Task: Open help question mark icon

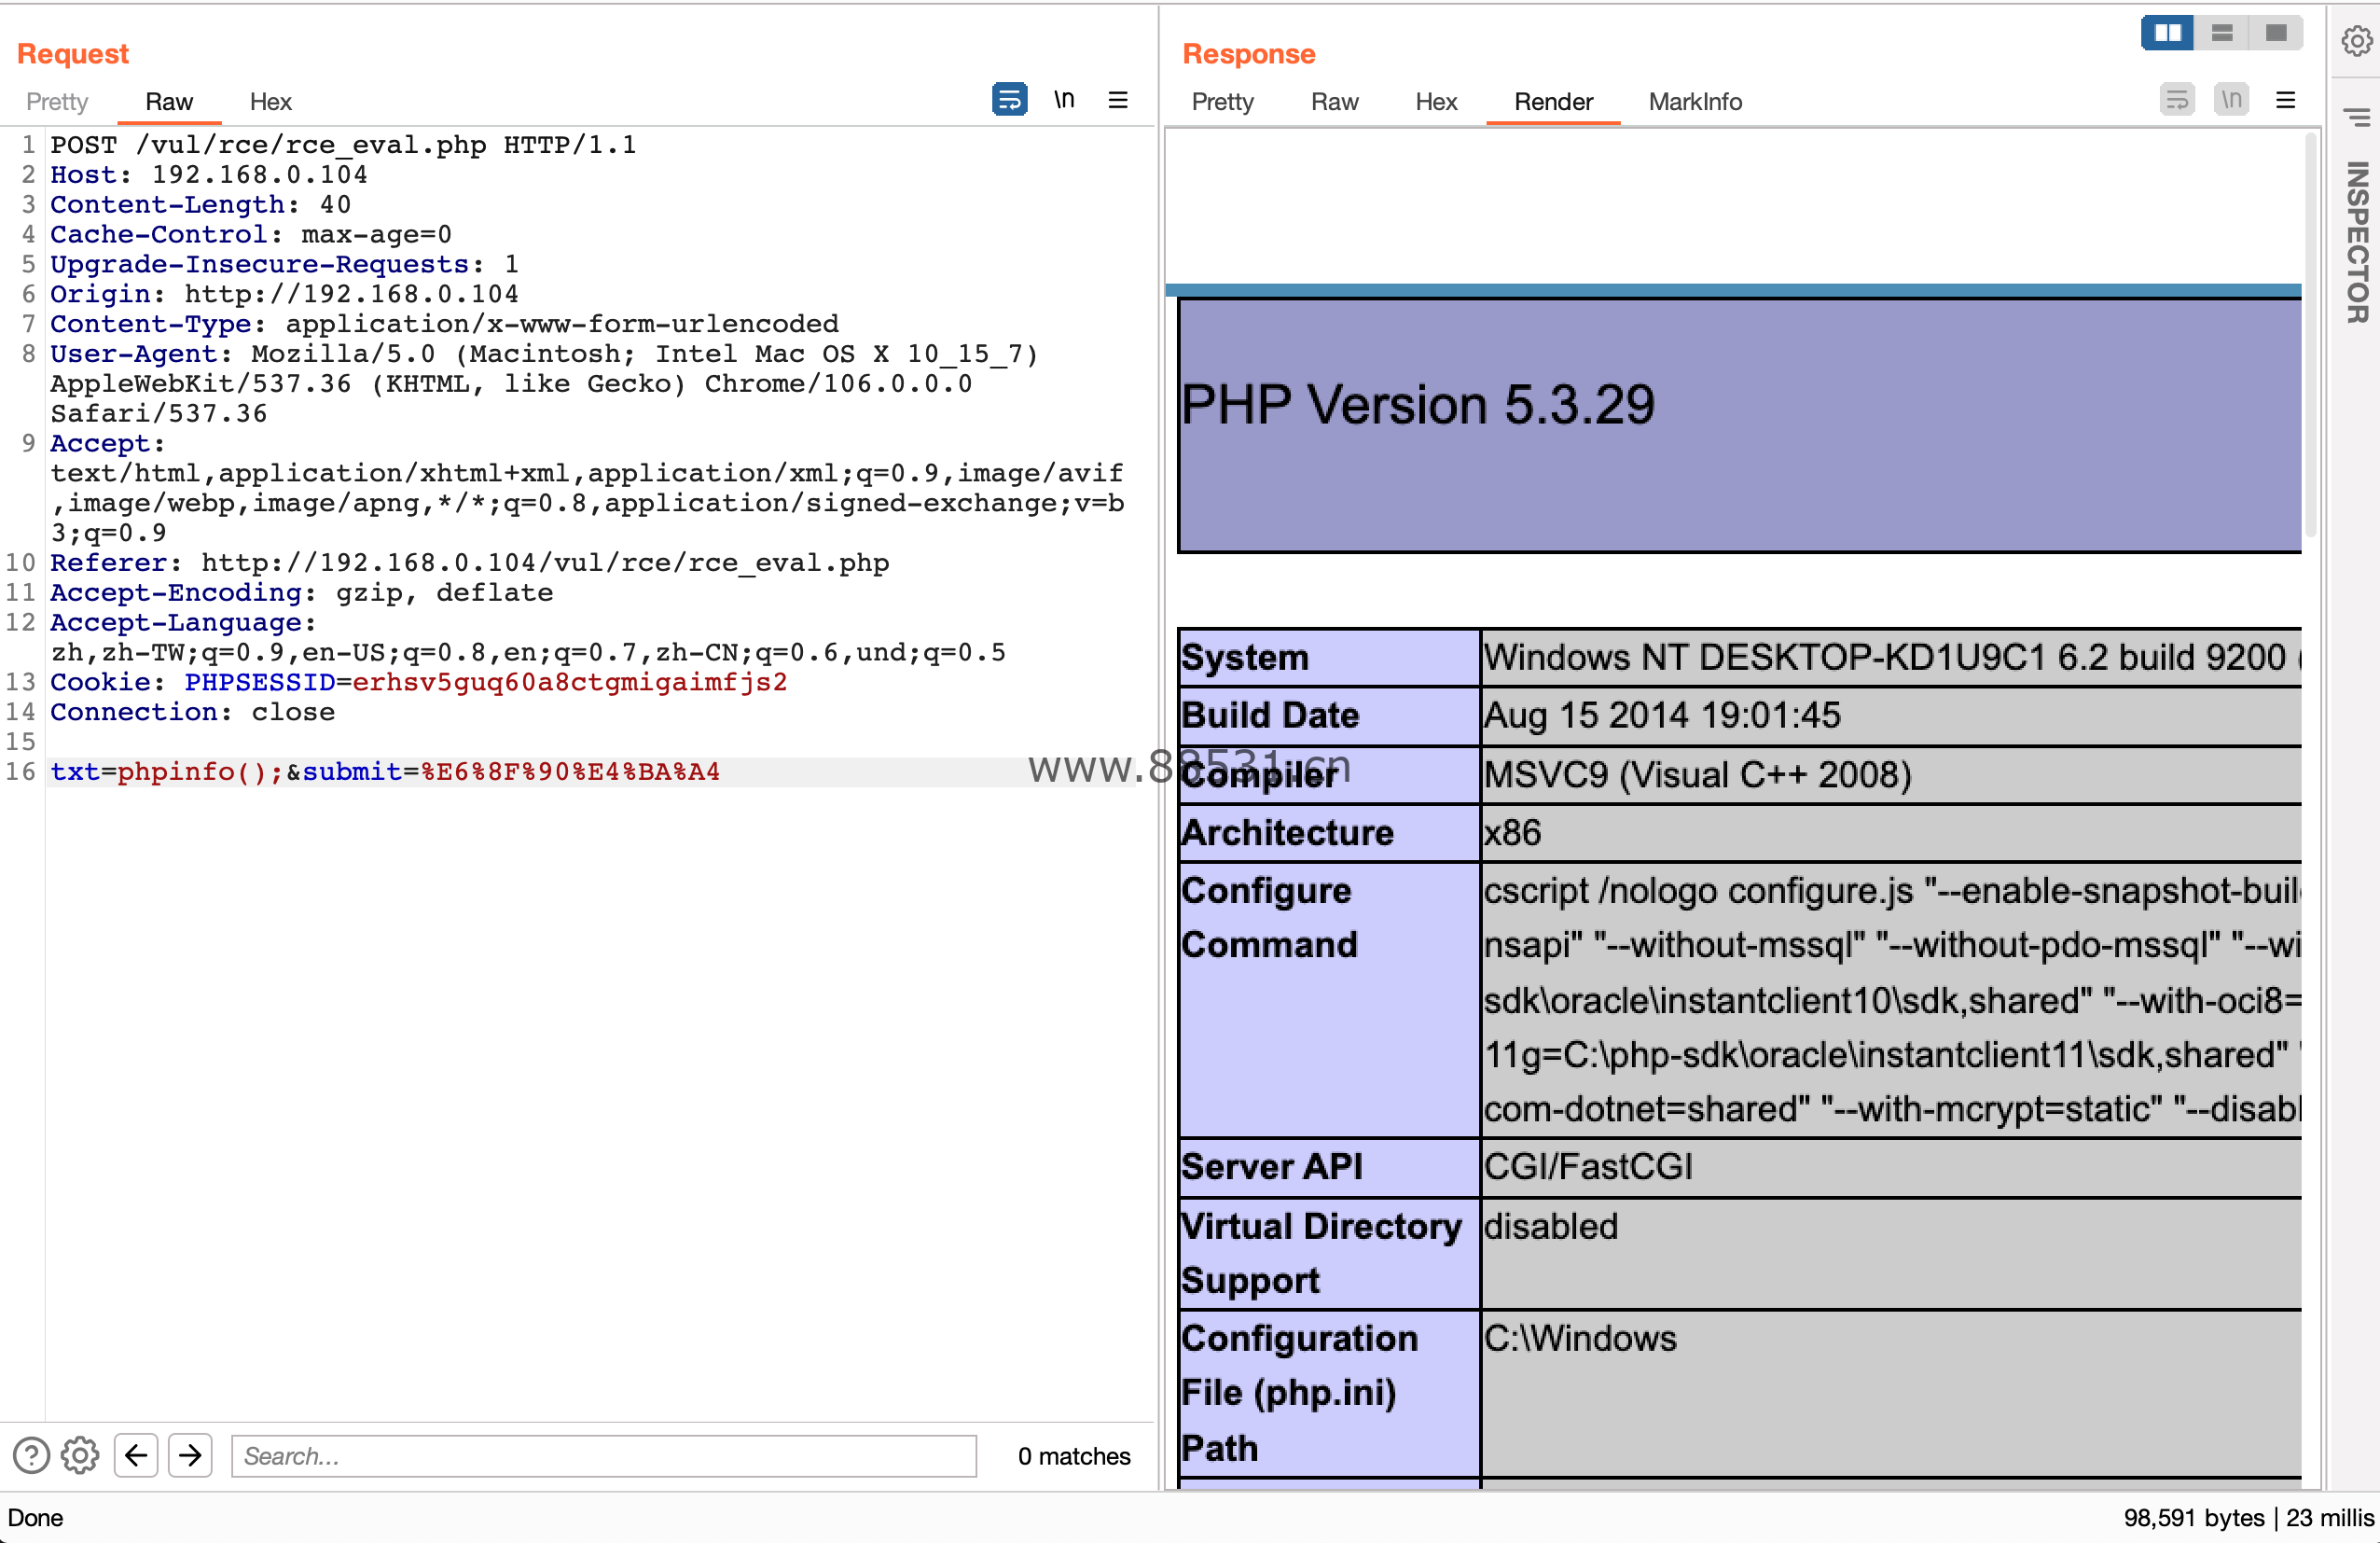Action: (x=31, y=1455)
